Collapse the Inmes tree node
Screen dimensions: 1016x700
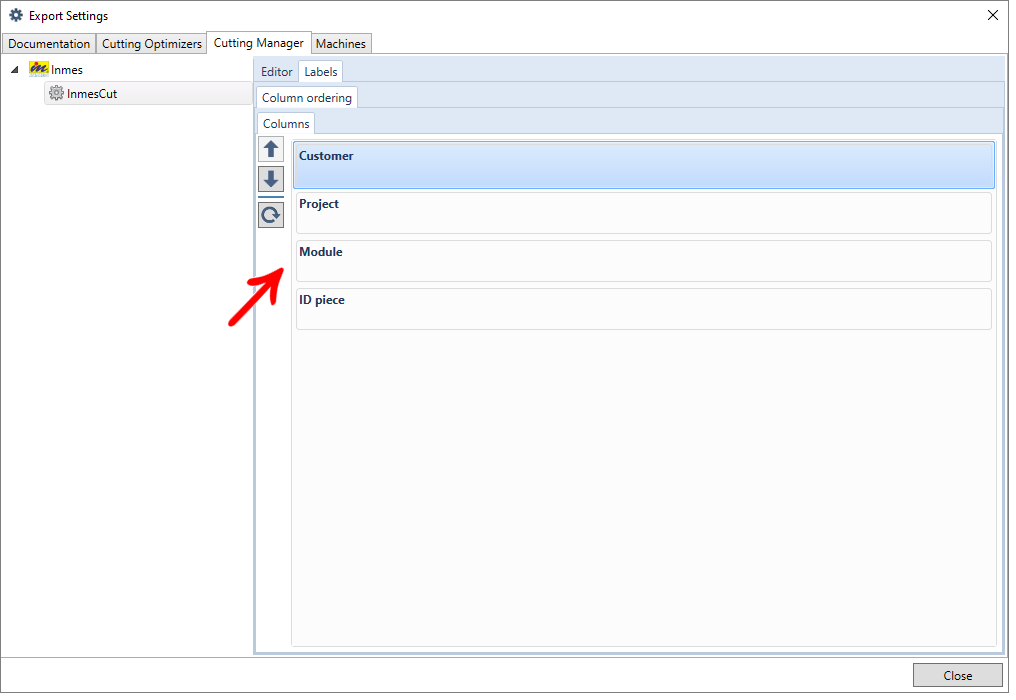tap(15, 69)
